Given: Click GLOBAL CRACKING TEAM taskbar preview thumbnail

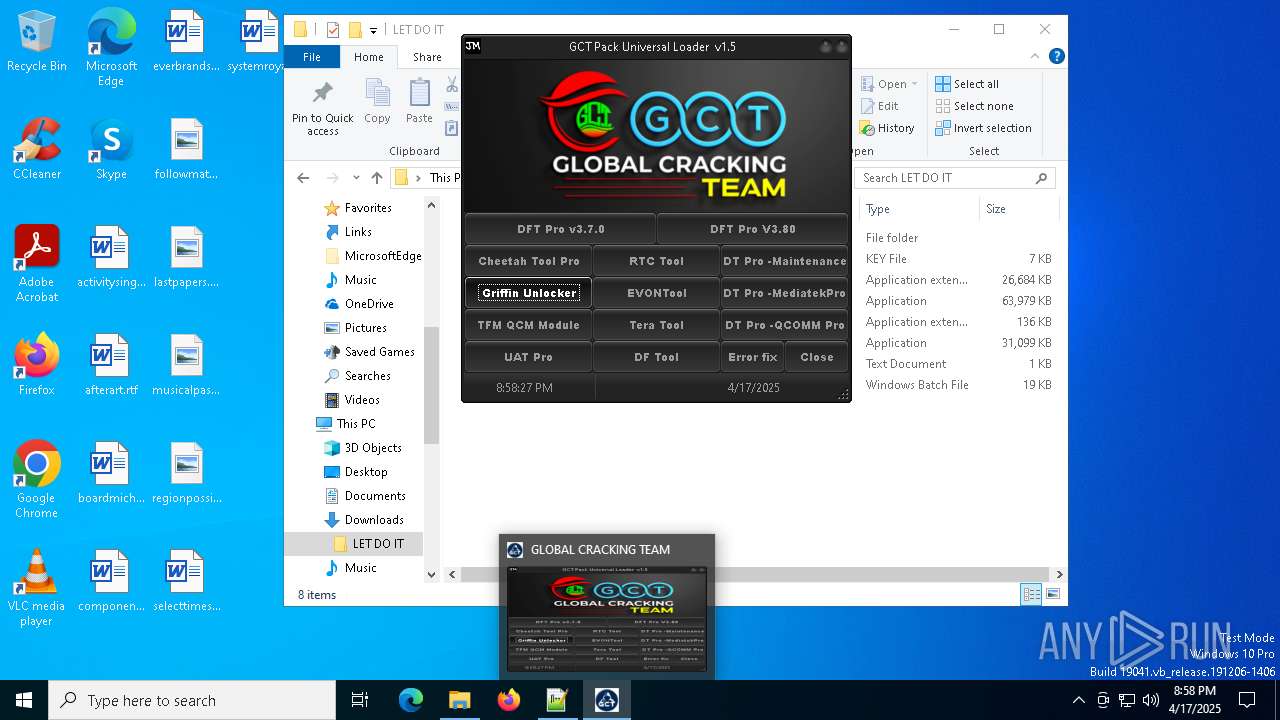Looking at the screenshot, I should 607,606.
